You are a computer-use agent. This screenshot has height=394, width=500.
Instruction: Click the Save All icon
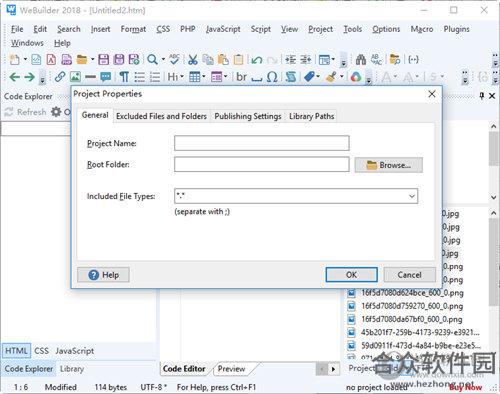pyautogui.click(x=119, y=60)
